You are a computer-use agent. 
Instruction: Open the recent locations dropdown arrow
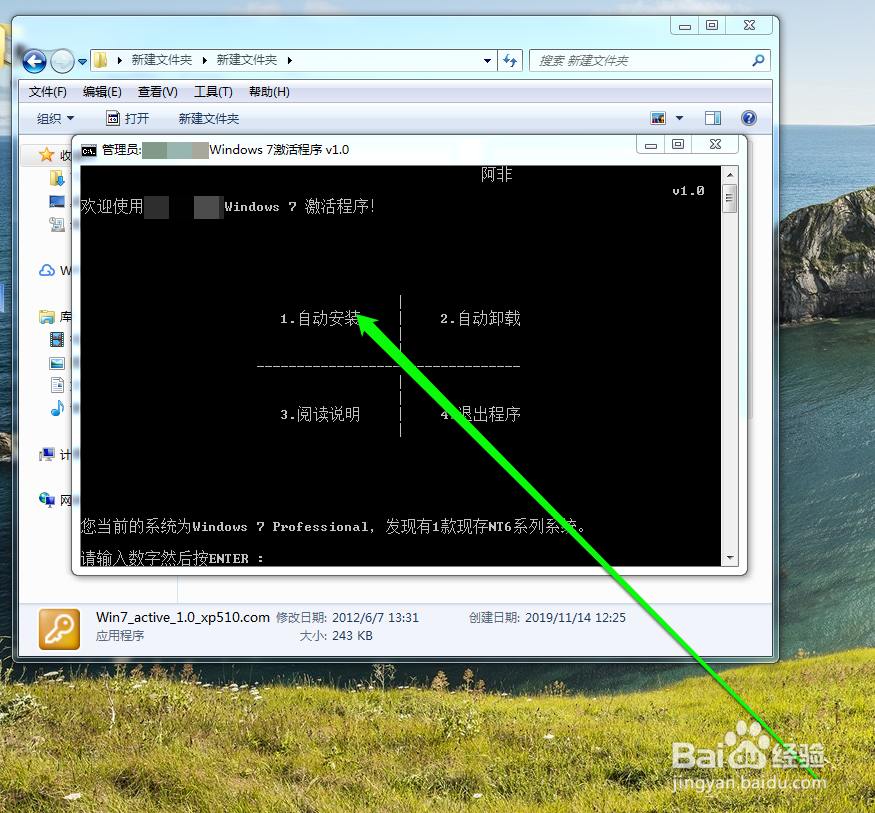(82, 61)
